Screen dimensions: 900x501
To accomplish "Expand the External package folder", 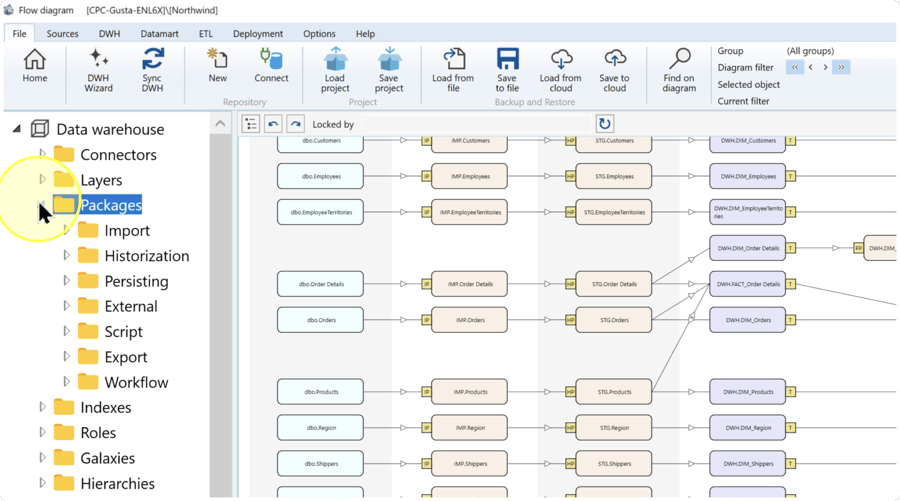I will pyautogui.click(x=67, y=305).
